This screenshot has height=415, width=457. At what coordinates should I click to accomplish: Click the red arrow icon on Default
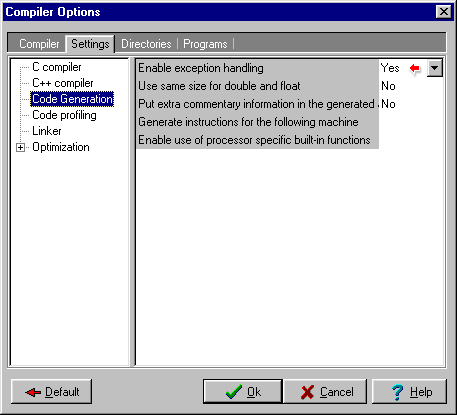(x=33, y=392)
